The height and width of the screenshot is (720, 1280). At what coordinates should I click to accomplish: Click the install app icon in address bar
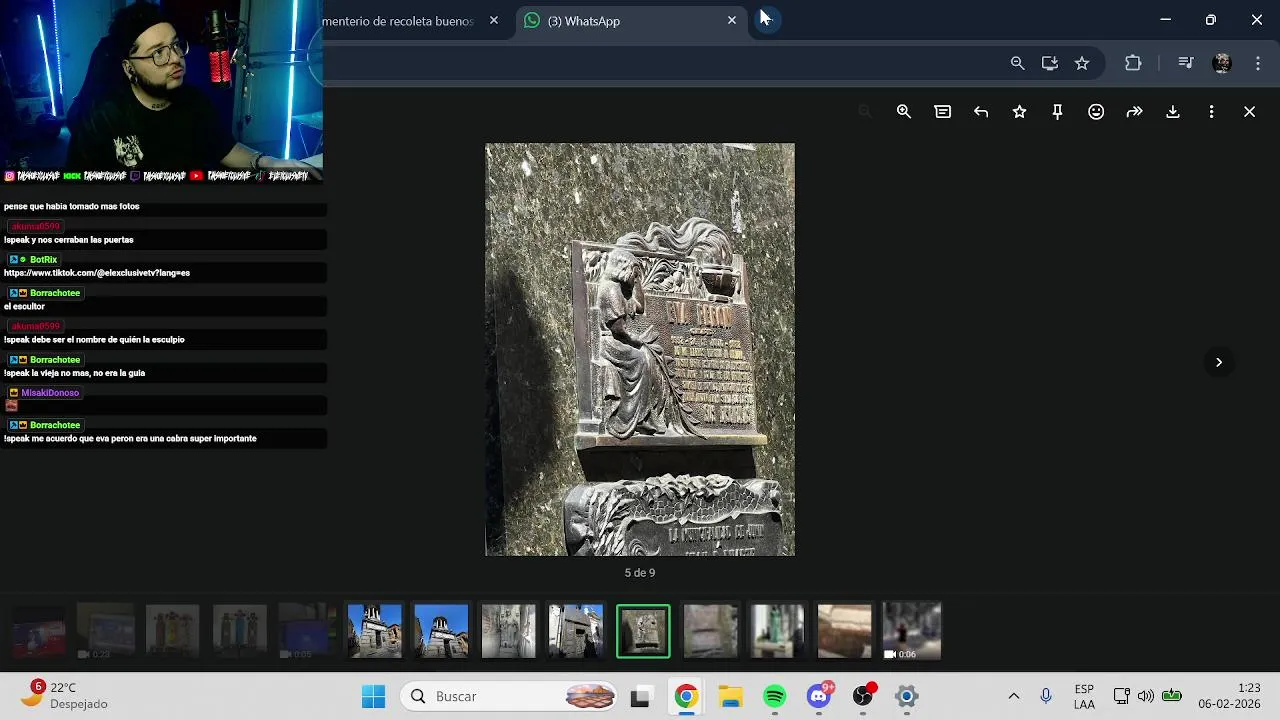(1050, 63)
